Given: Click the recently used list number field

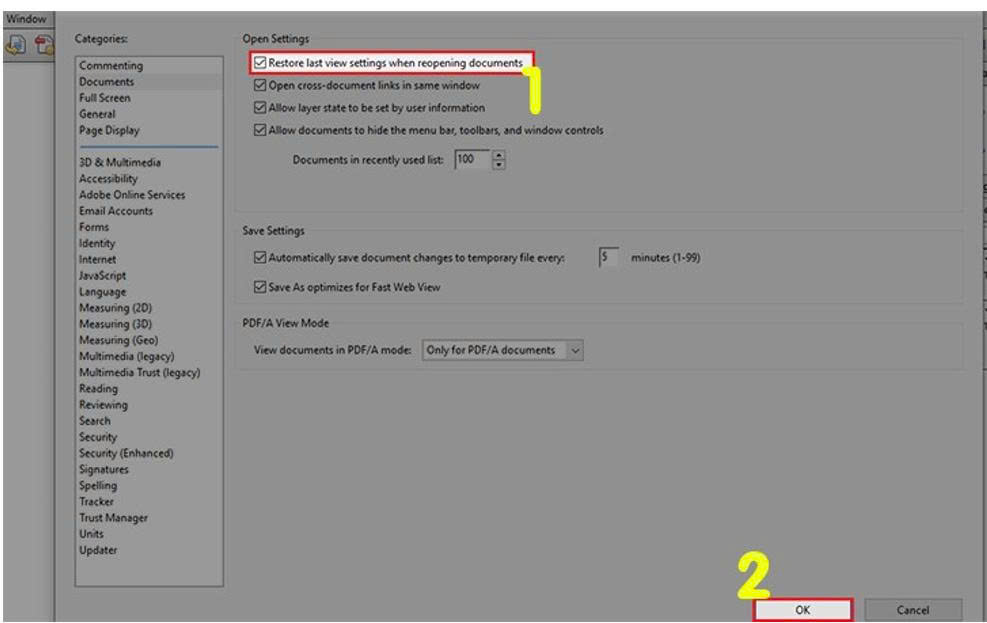Looking at the screenshot, I should pyautogui.click(x=473, y=160).
